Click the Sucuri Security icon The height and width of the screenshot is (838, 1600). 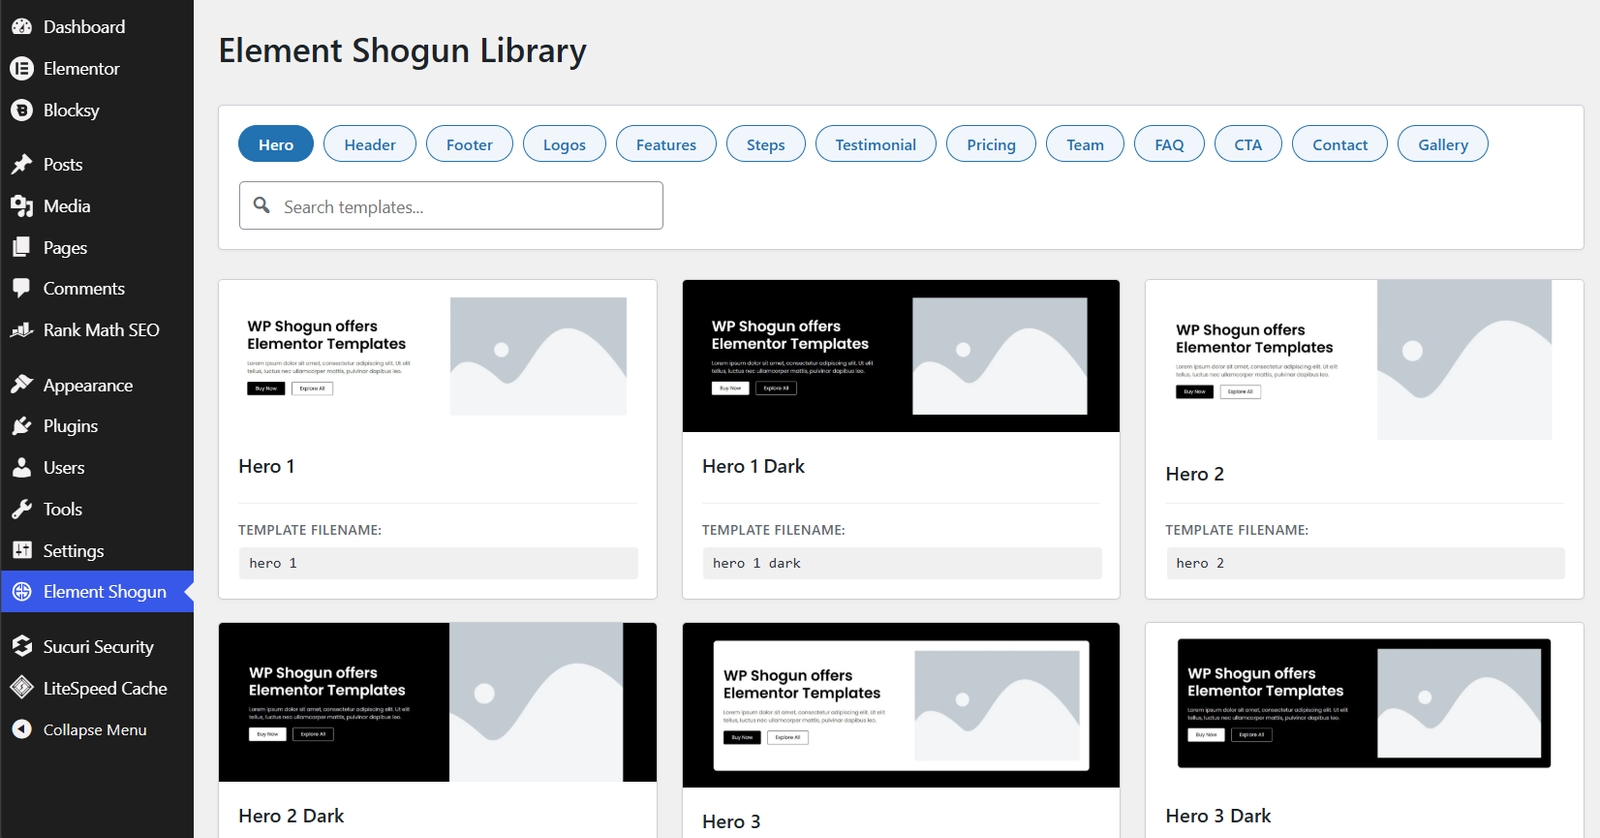[x=22, y=646]
